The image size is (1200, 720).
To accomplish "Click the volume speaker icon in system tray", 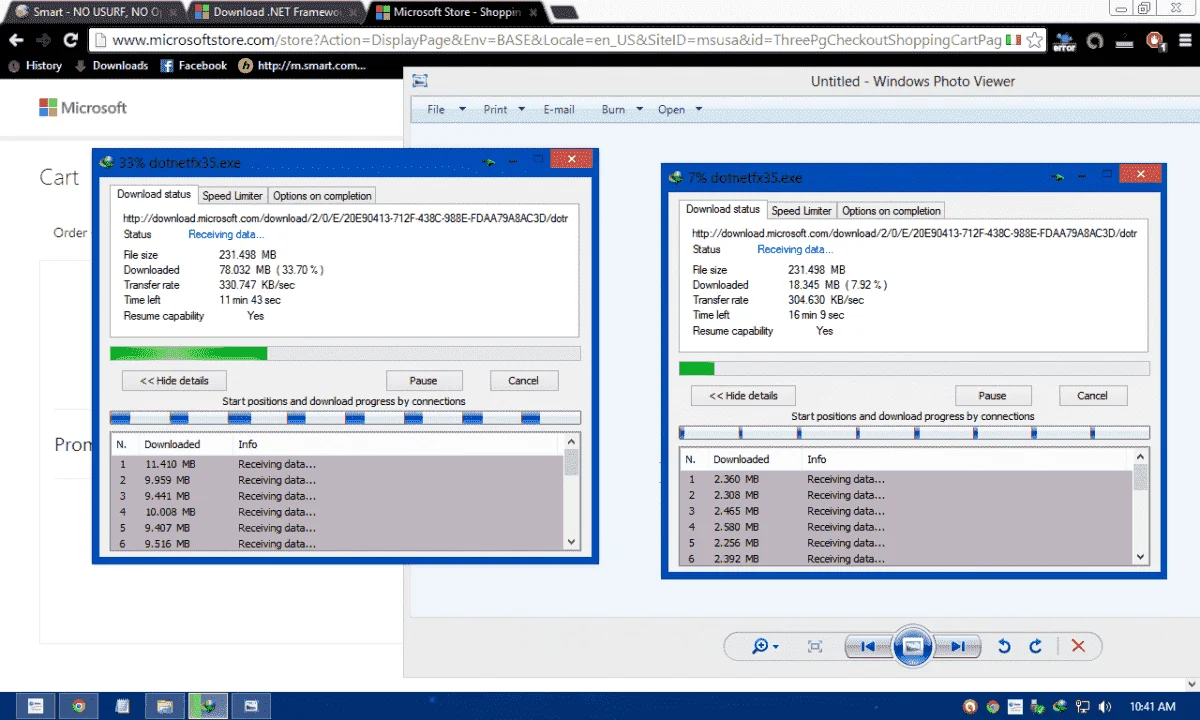I will [x=1106, y=706].
